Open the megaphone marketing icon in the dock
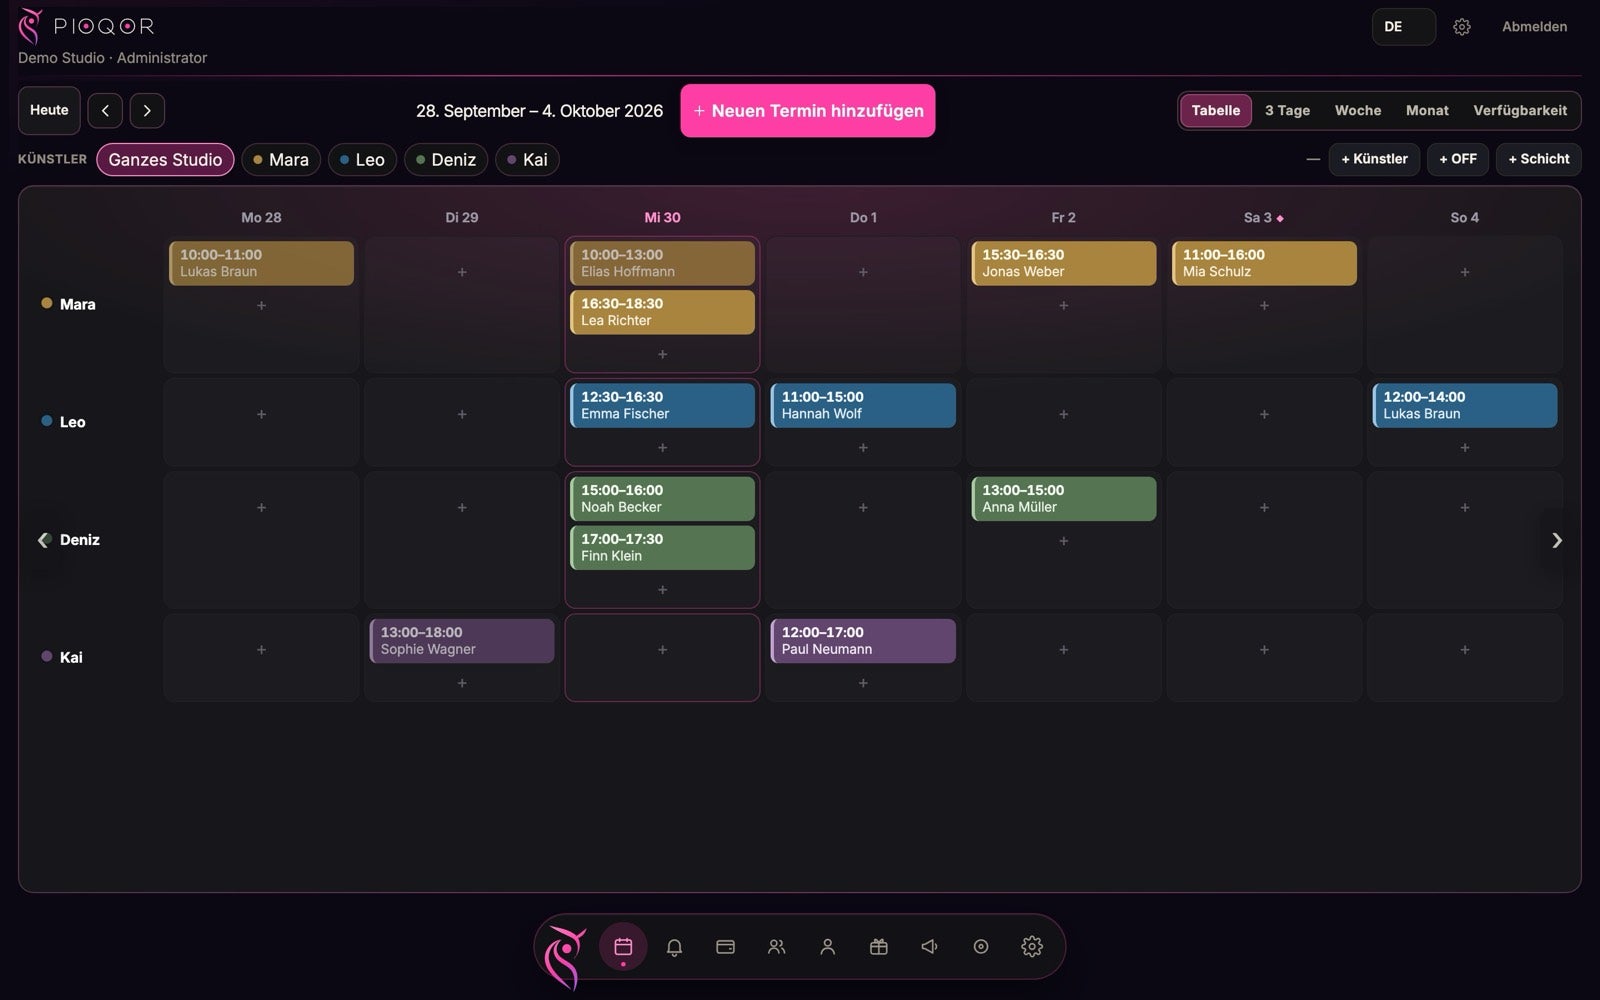This screenshot has height=1000, width=1600. [929, 946]
